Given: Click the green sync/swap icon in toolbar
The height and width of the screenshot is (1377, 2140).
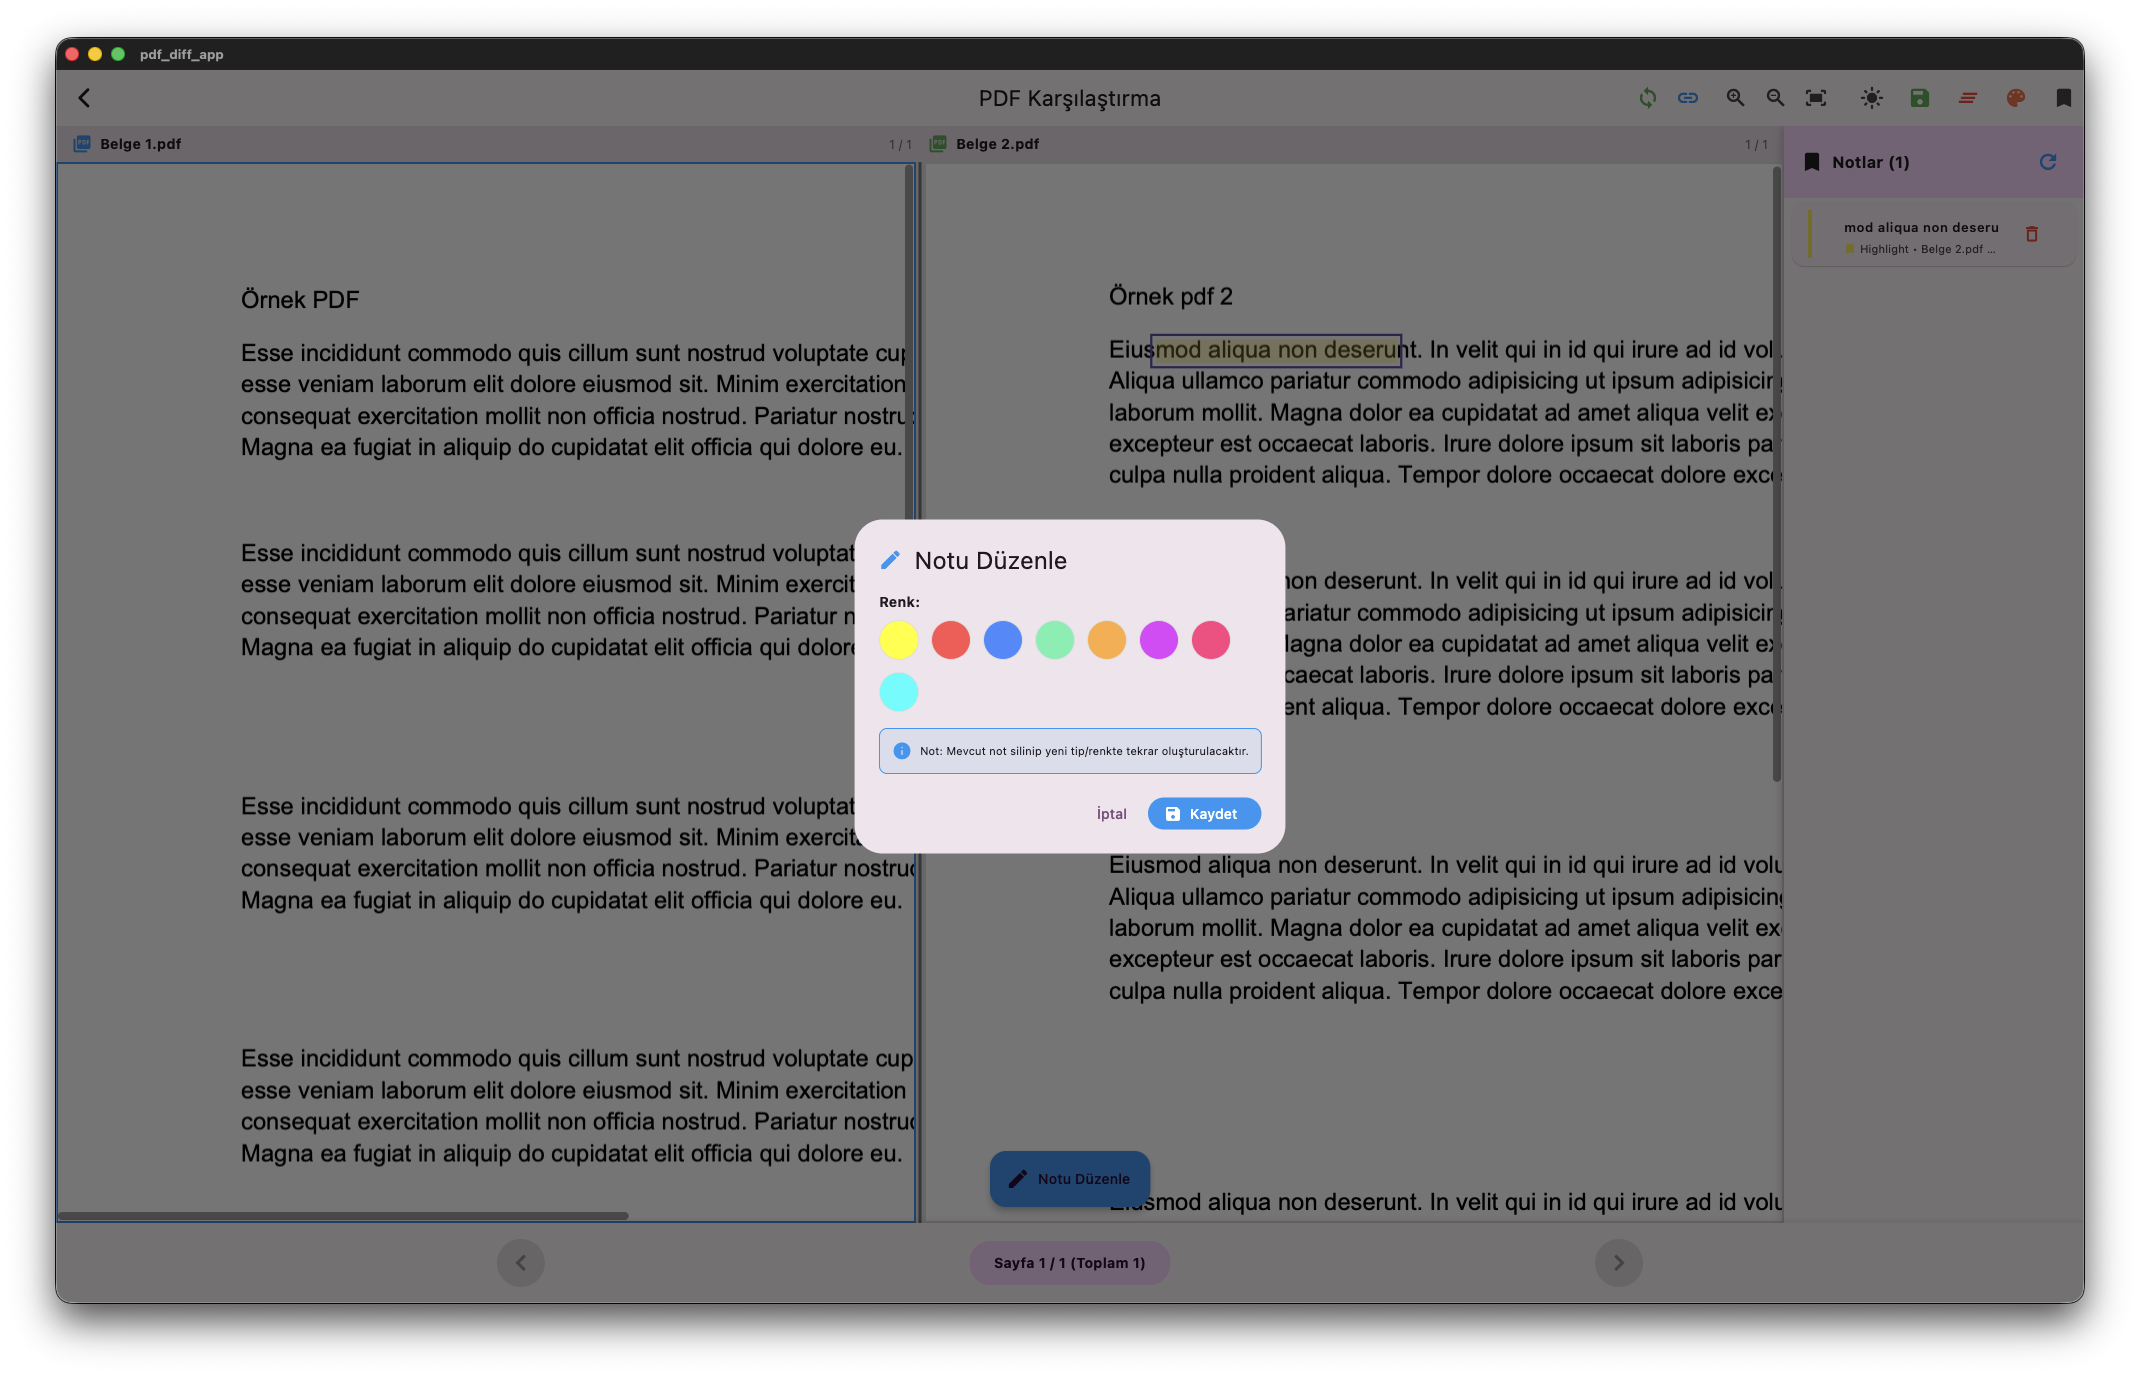Looking at the screenshot, I should (x=1647, y=98).
